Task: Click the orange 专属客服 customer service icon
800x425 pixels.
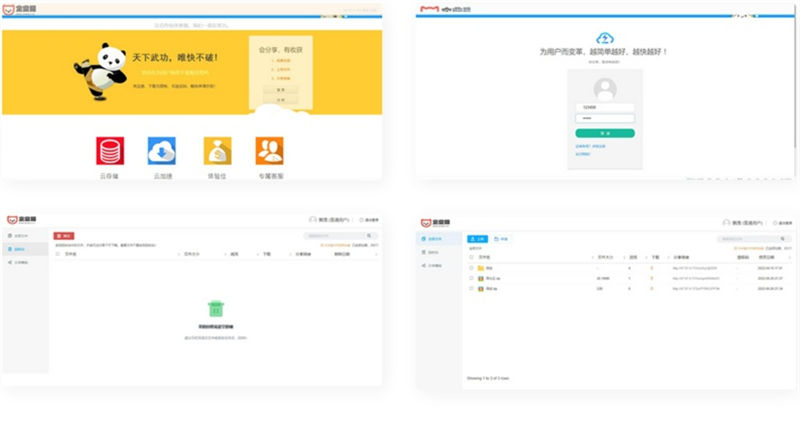Action: click(x=269, y=151)
